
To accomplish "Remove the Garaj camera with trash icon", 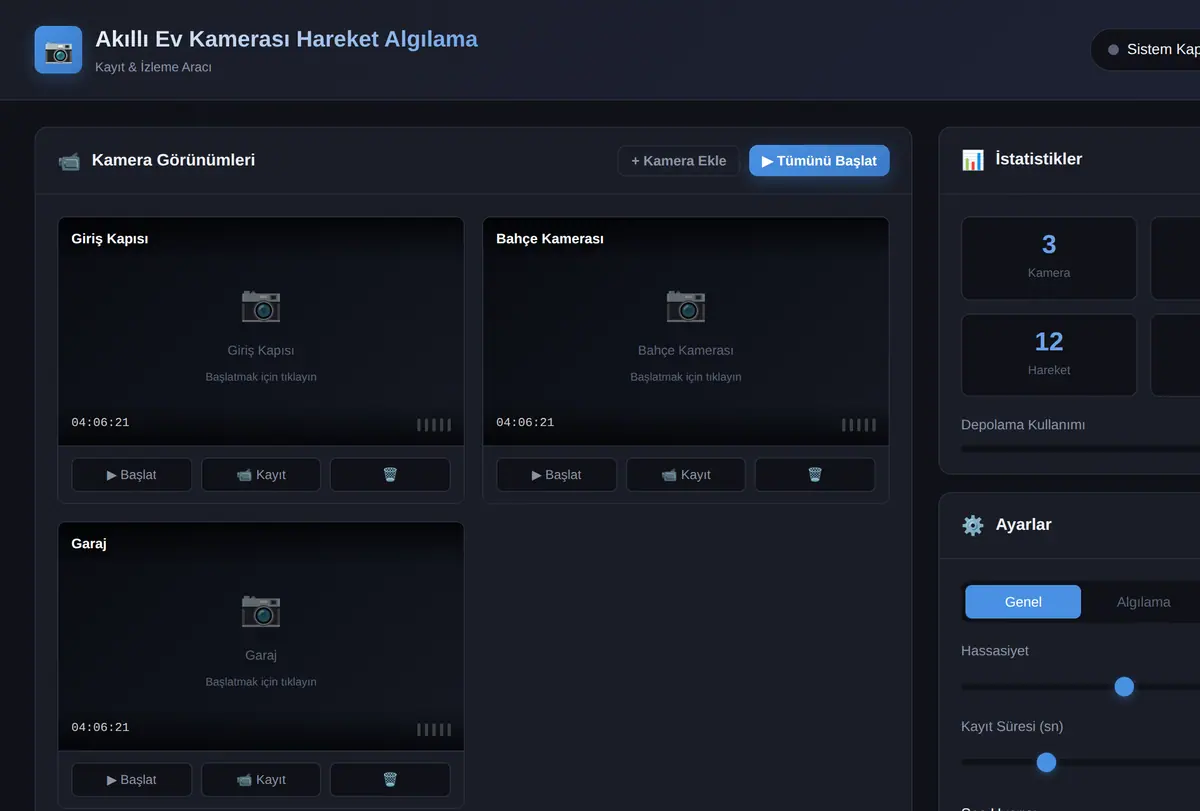I will coord(390,779).
